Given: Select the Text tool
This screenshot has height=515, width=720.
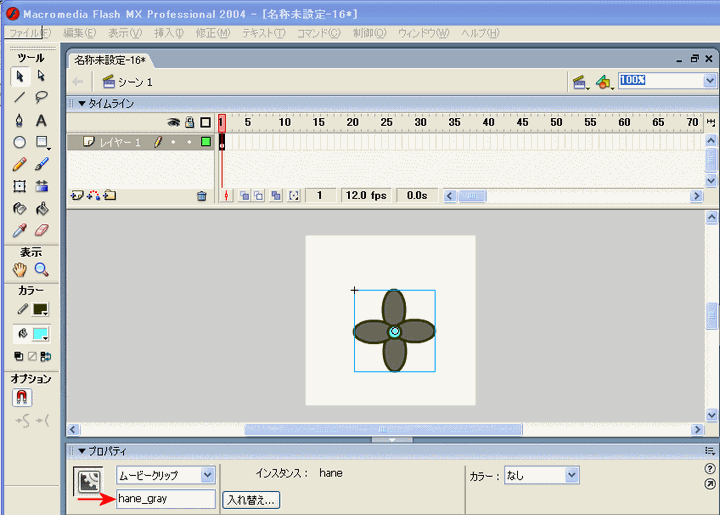Looking at the screenshot, I should (41, 121).
